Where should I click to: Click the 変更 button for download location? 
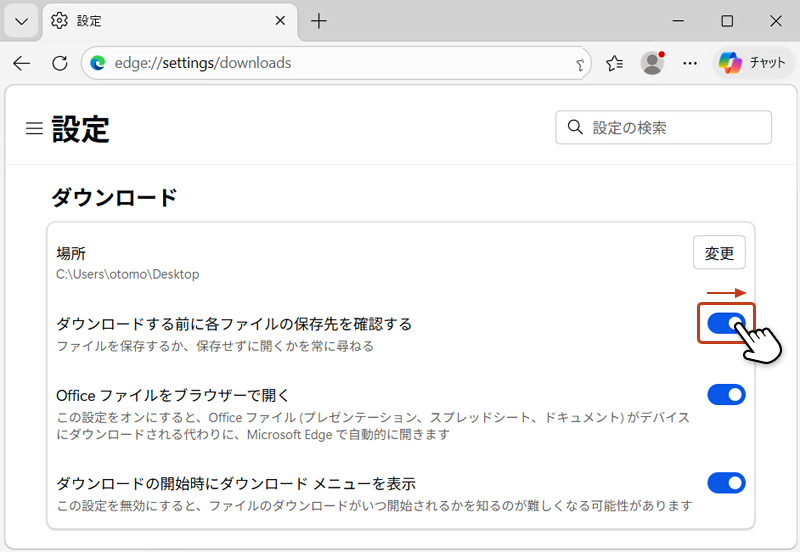coord(719,253)
